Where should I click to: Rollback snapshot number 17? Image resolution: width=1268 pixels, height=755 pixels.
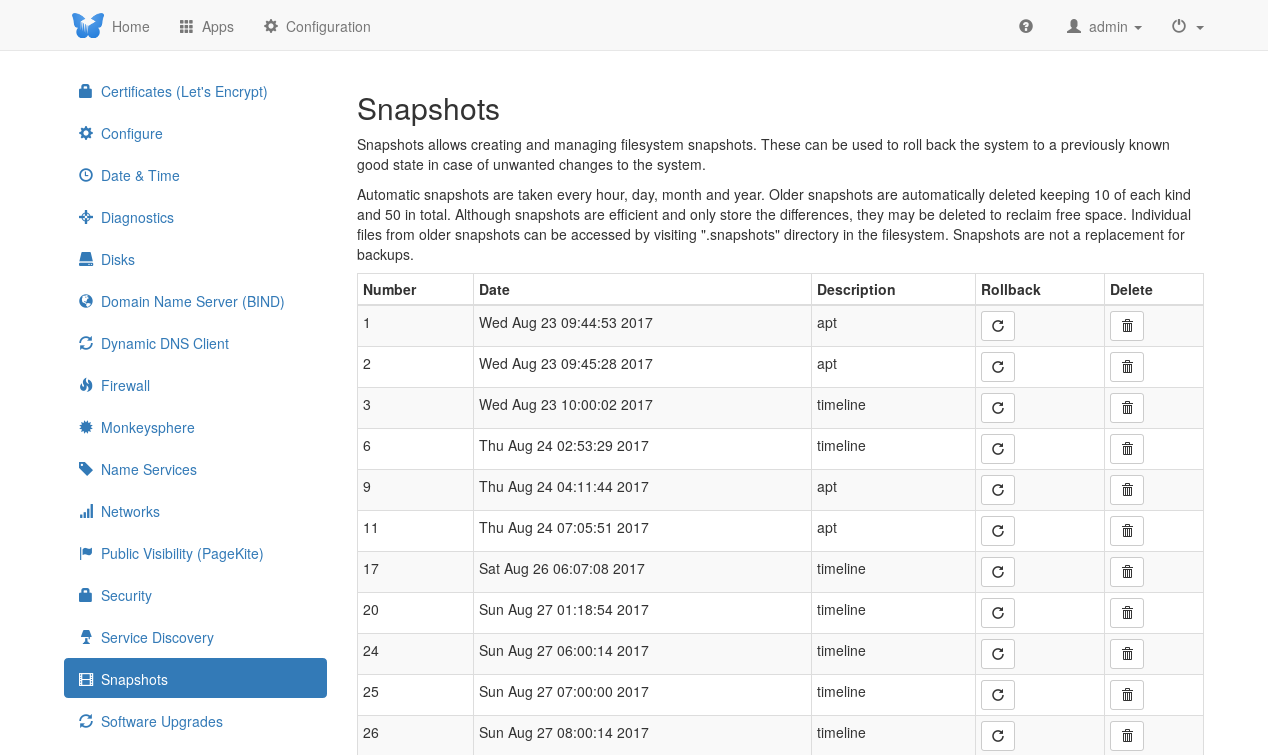(997, 572)
